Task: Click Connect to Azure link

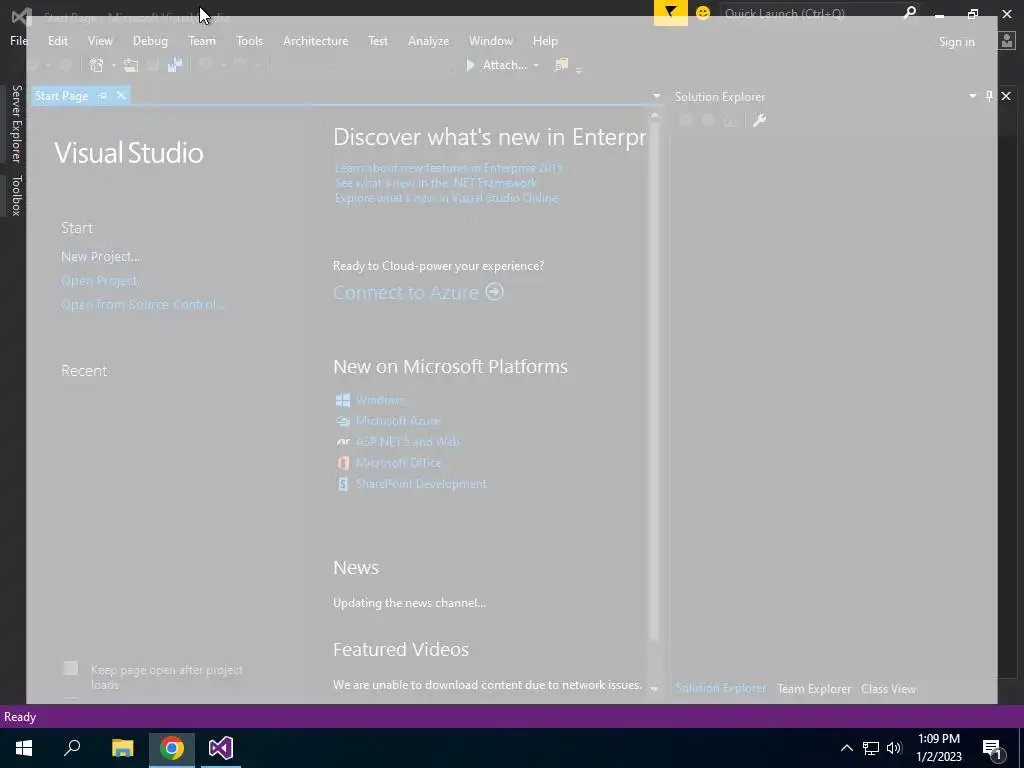Action: click(418, 292)
